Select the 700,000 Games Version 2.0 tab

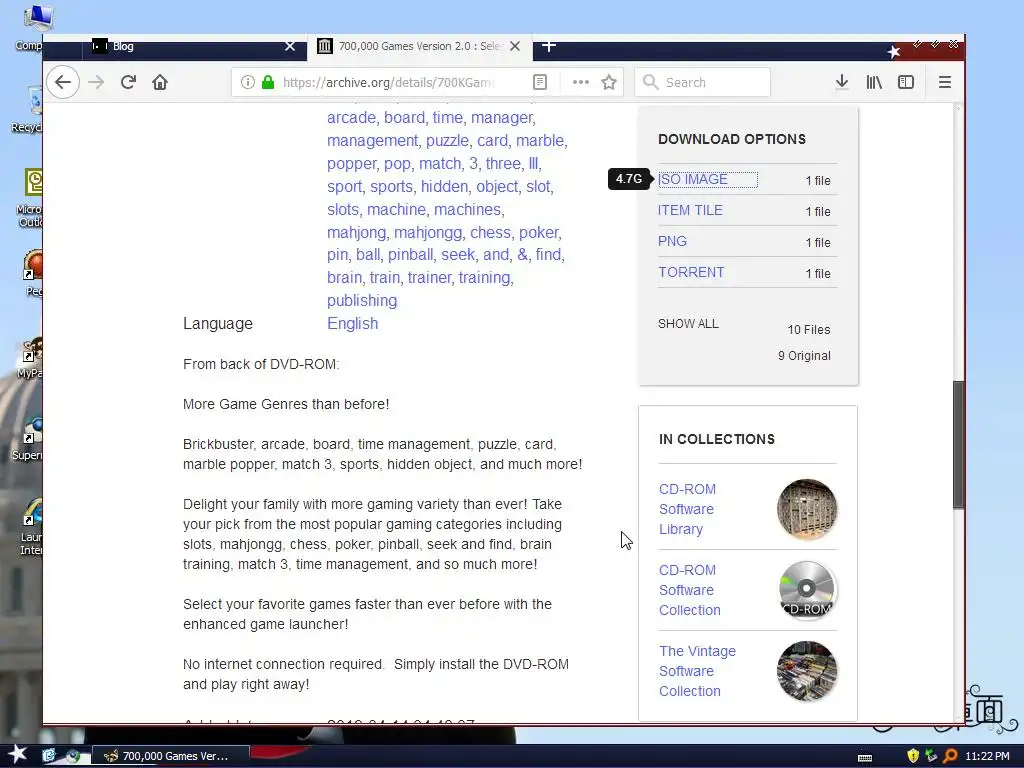[x=420, y=46]
